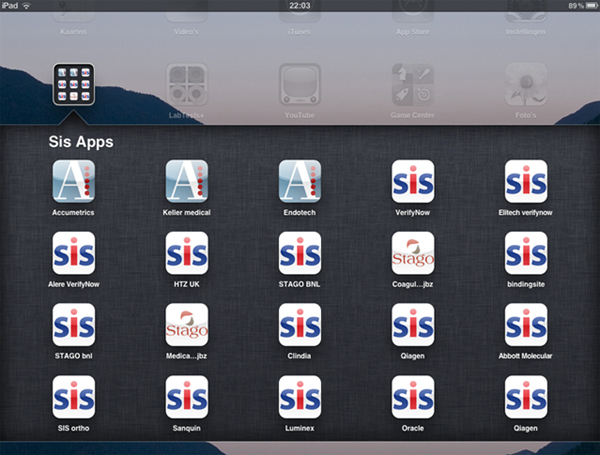Viewport: 600px width, 455px height.
Task: Open the bindingsite app
Action: (x=526, y=253)
